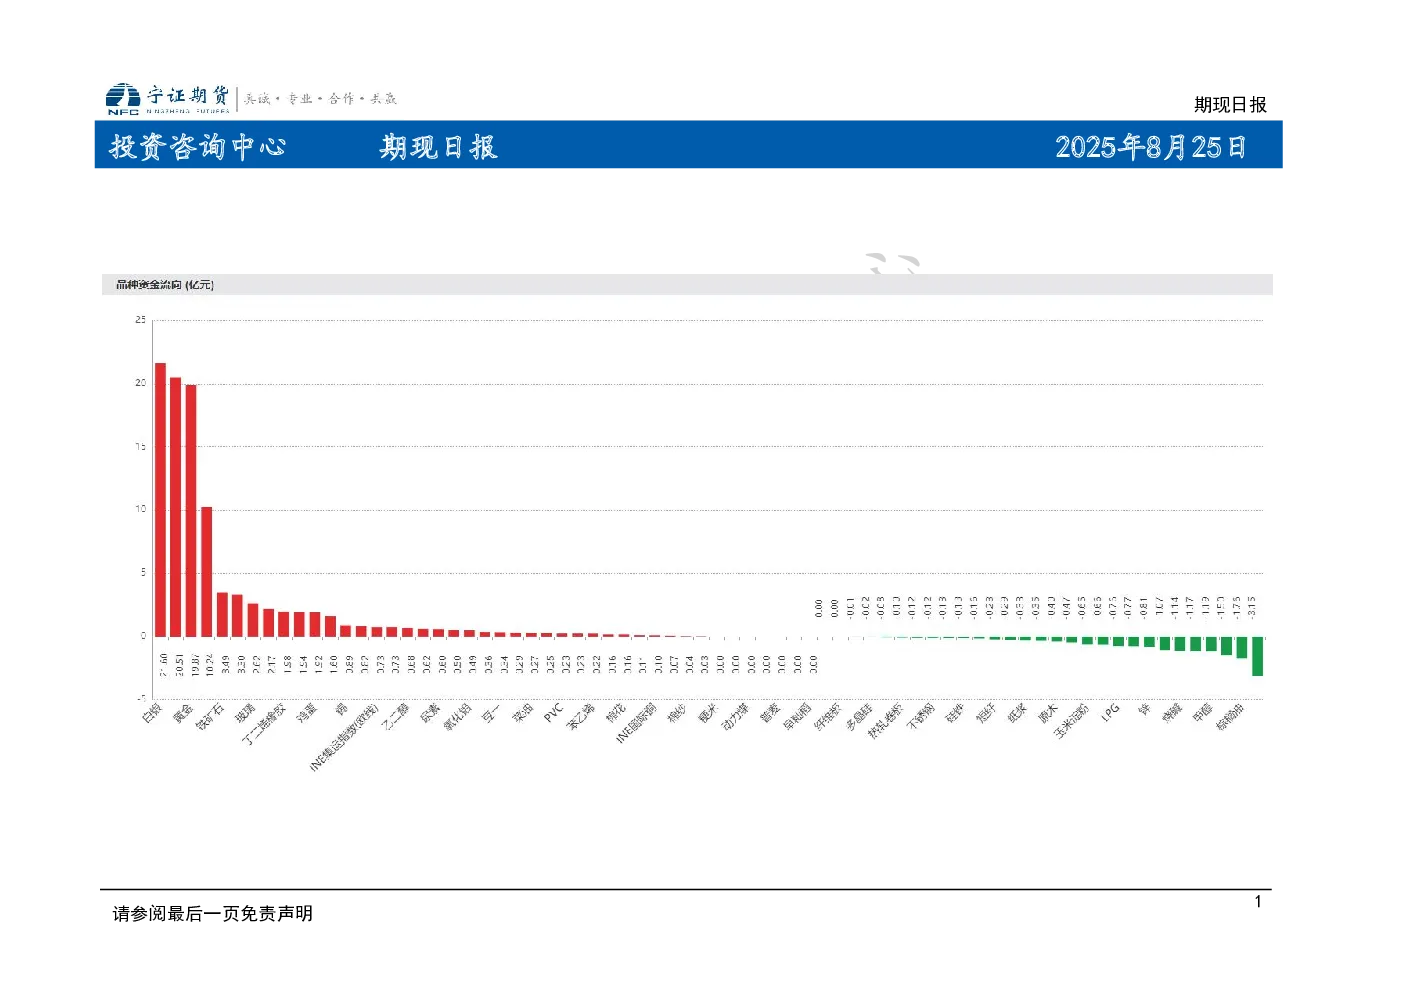Select the 菜油 axis label
This screenshot has height=993, width=1403.
pyautogui.click(x=523, y=713)
